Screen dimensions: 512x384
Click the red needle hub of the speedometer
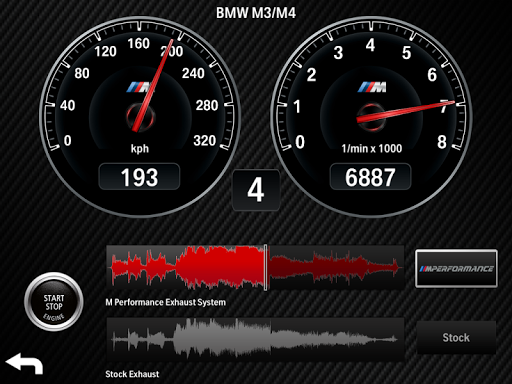coord(140,117)
